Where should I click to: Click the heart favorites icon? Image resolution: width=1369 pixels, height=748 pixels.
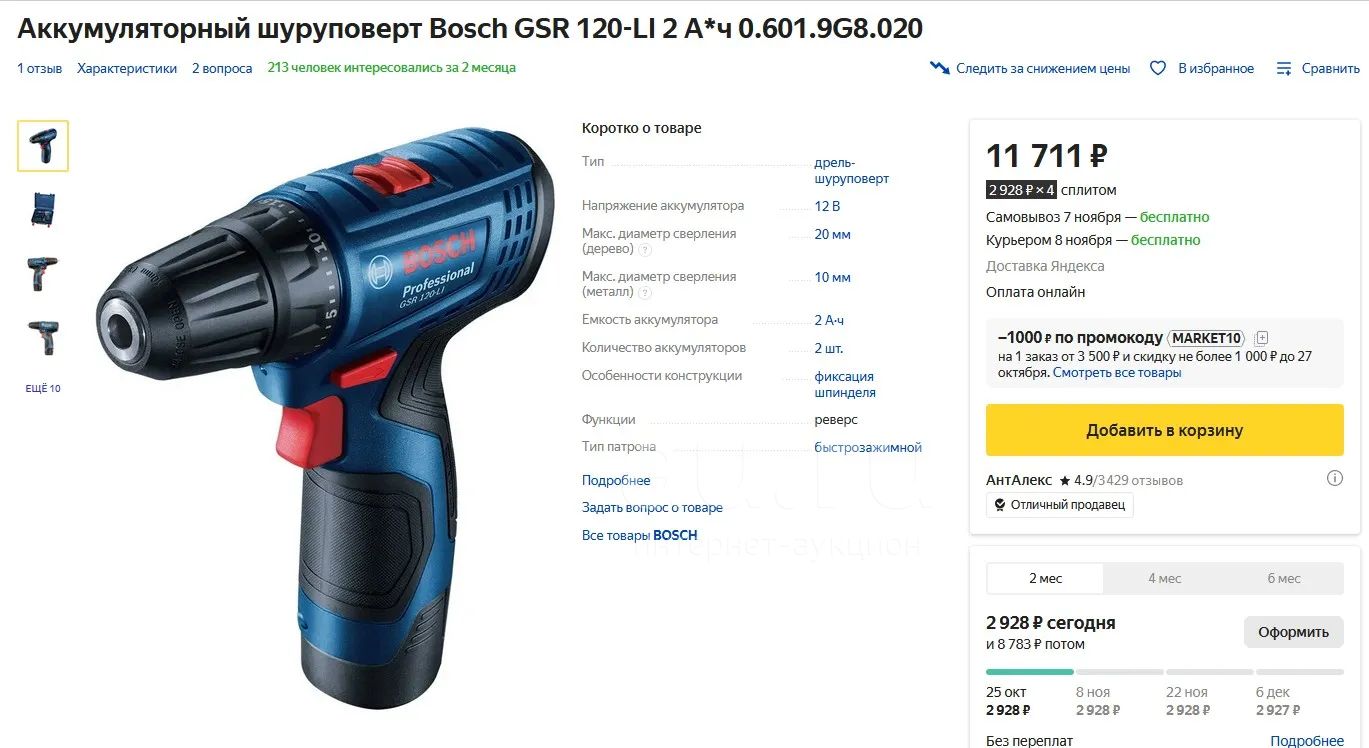[x=1158, y=68]
